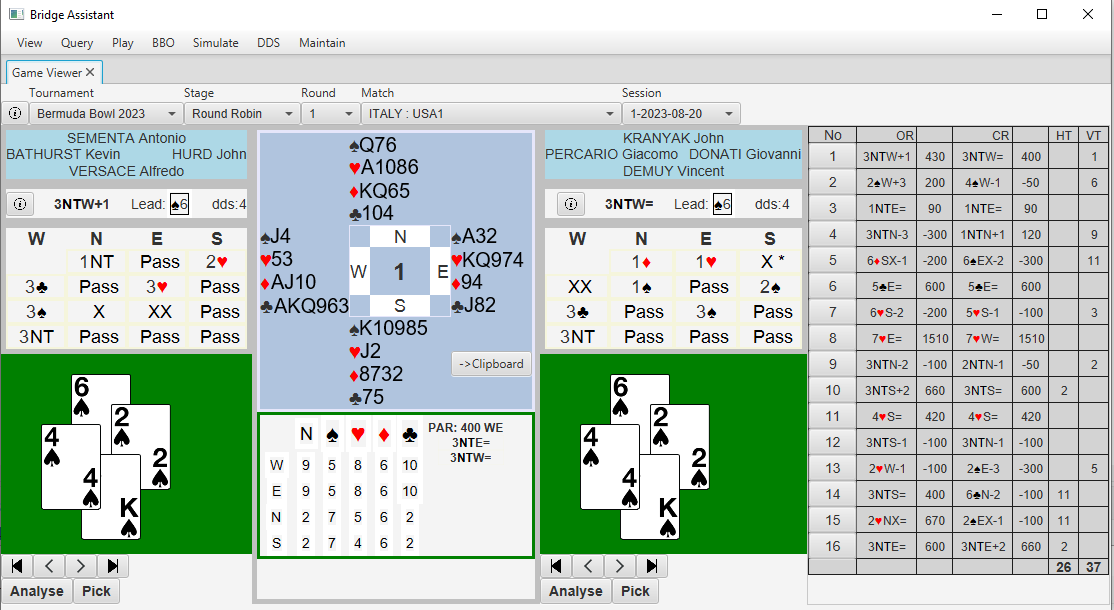The image size is (1114, 610).
Task: Open the Session dropdown with 1-2023-08-20
Action: (681, 114)
